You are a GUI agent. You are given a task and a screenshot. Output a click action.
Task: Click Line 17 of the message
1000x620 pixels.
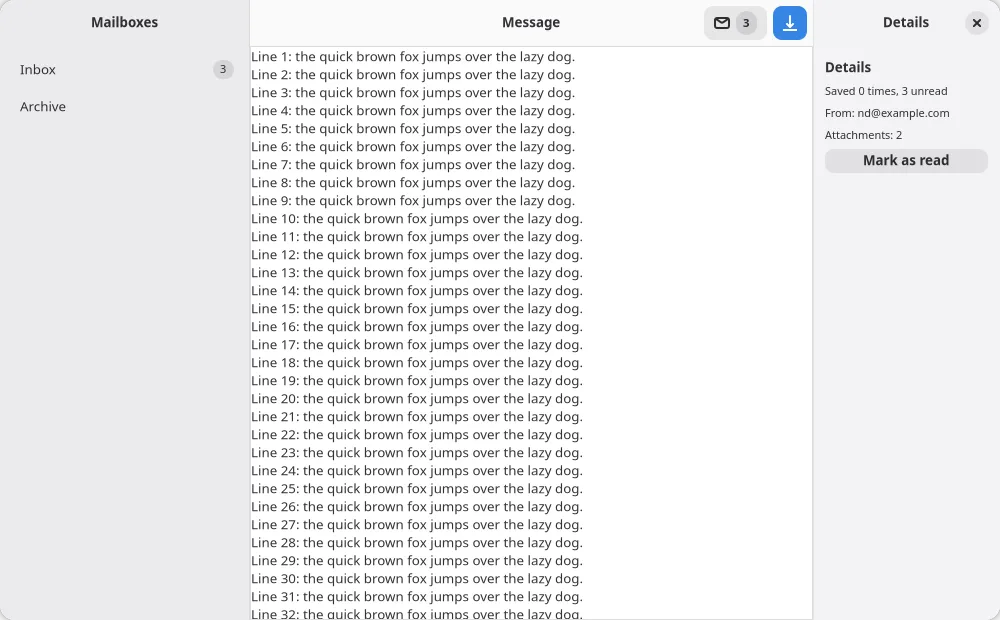(416, 344)
